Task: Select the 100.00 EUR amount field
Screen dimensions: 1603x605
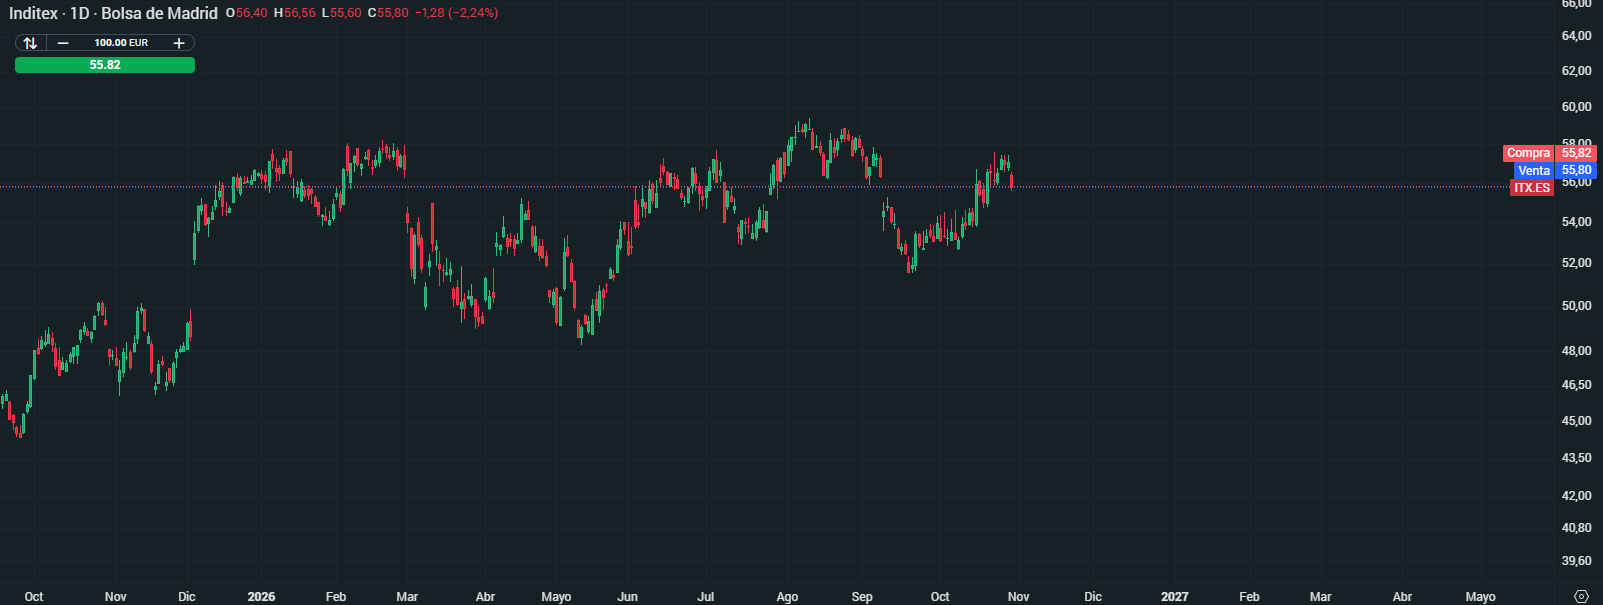Action: (121, 43)
